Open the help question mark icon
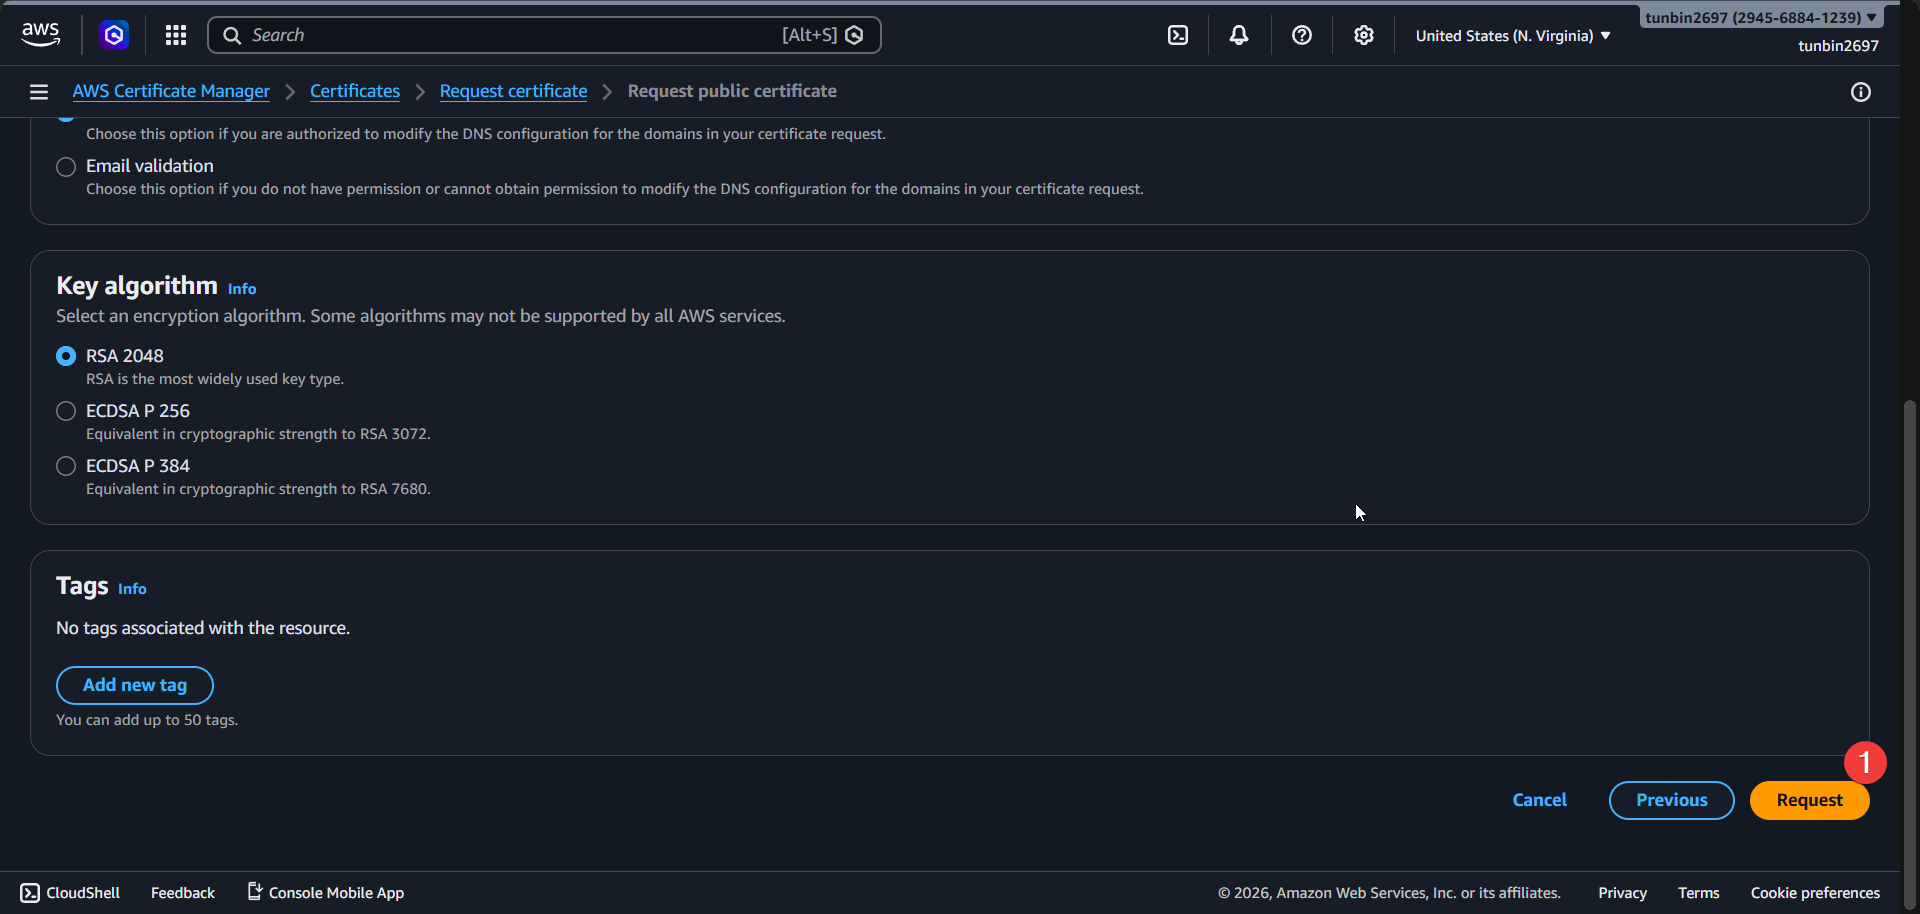 pyautogui.click(x=1301, y=35)
